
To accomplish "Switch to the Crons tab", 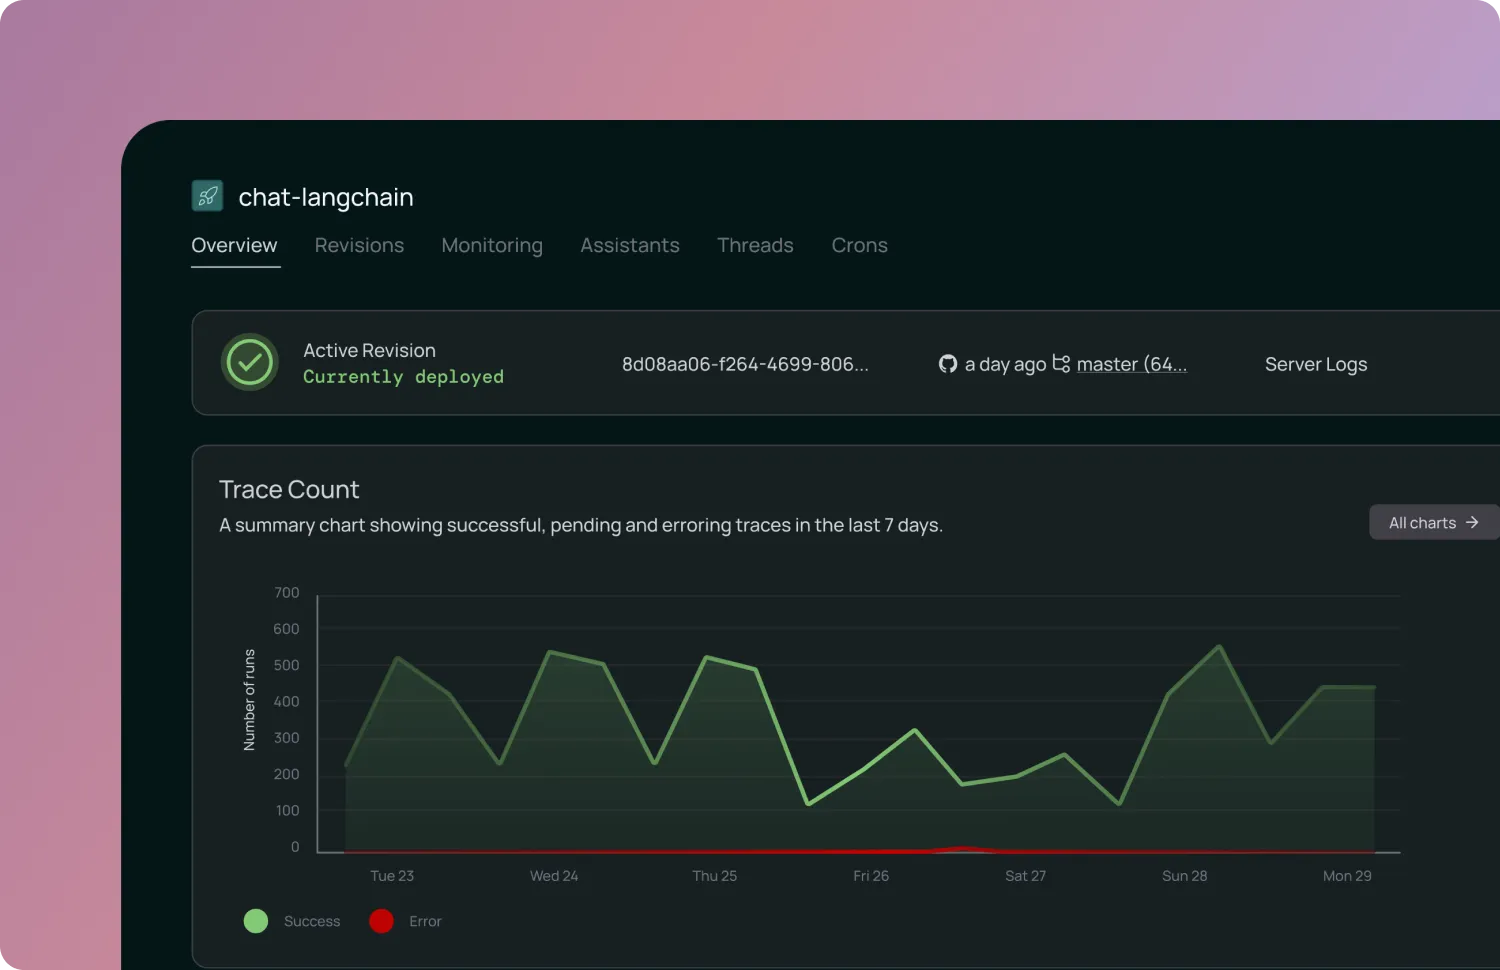I will (859, 245).
